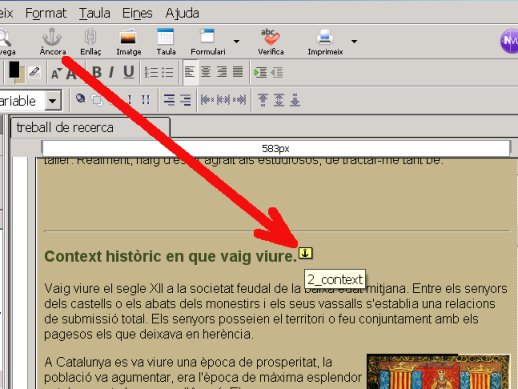This screenshot has height=389, width=518.
Task: Toggle bold formatting with the B icon
Action: click(97, 72)
